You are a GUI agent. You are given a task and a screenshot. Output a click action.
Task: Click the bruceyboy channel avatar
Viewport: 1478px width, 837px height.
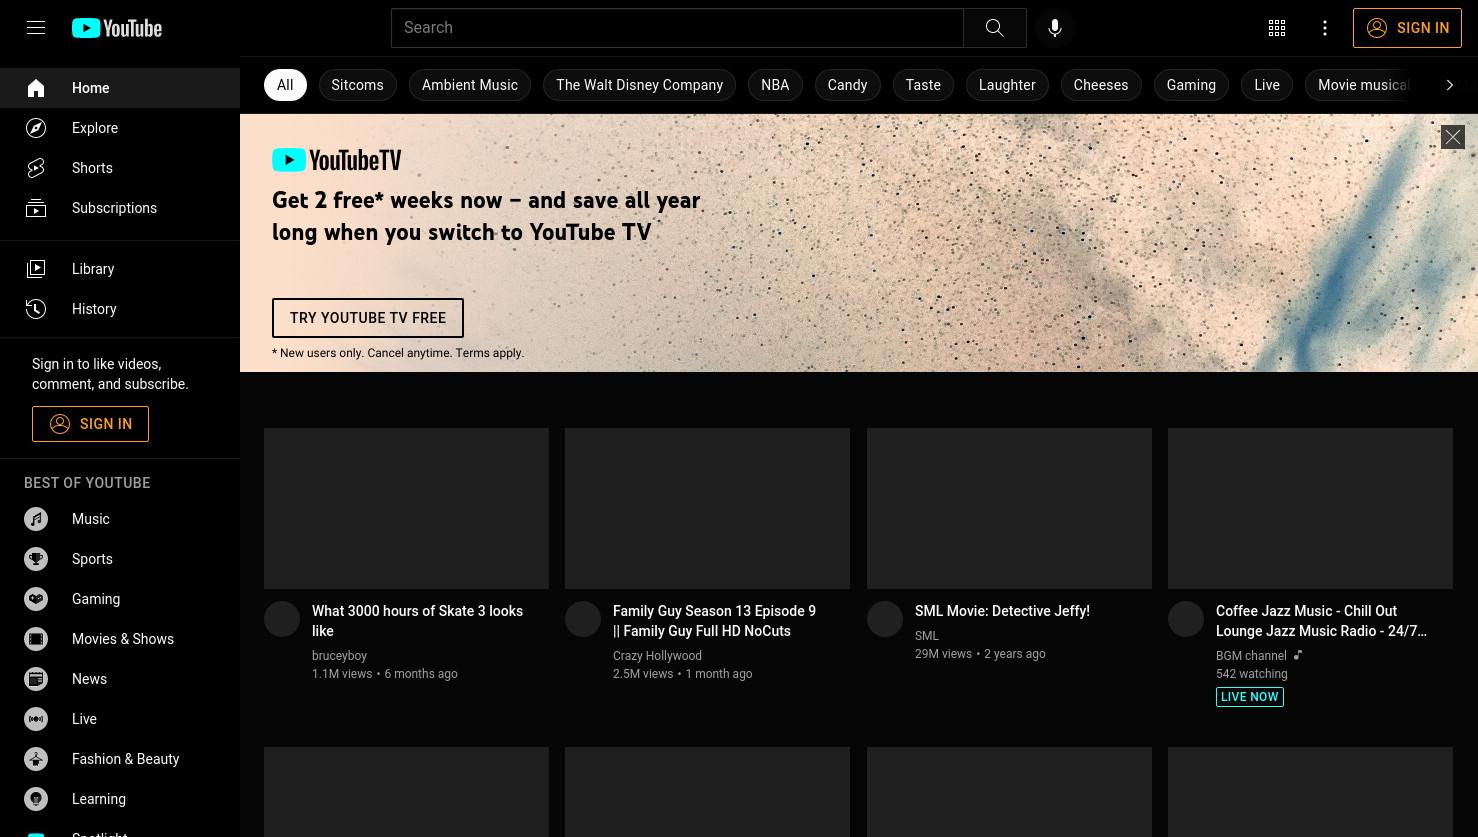(x=282, y=619)
